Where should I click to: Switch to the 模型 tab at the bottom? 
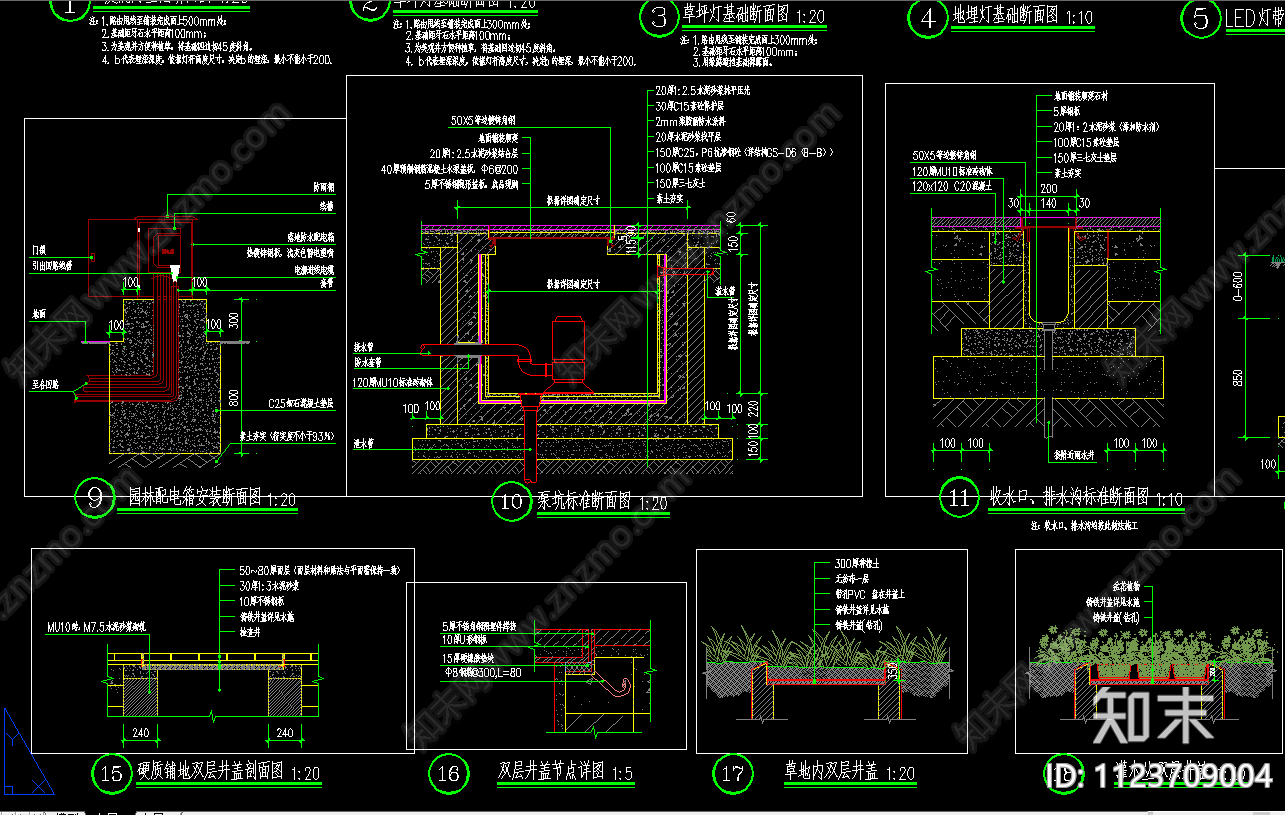70,811
